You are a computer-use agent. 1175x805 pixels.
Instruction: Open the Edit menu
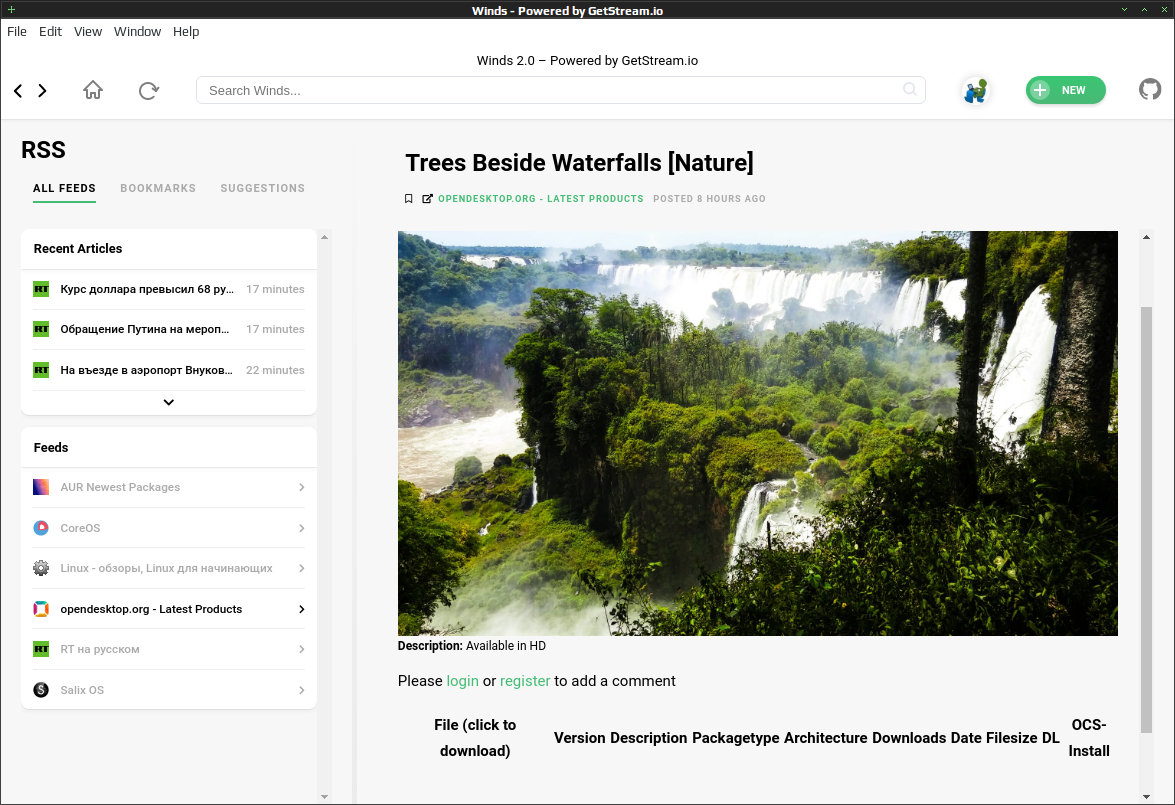50,31
